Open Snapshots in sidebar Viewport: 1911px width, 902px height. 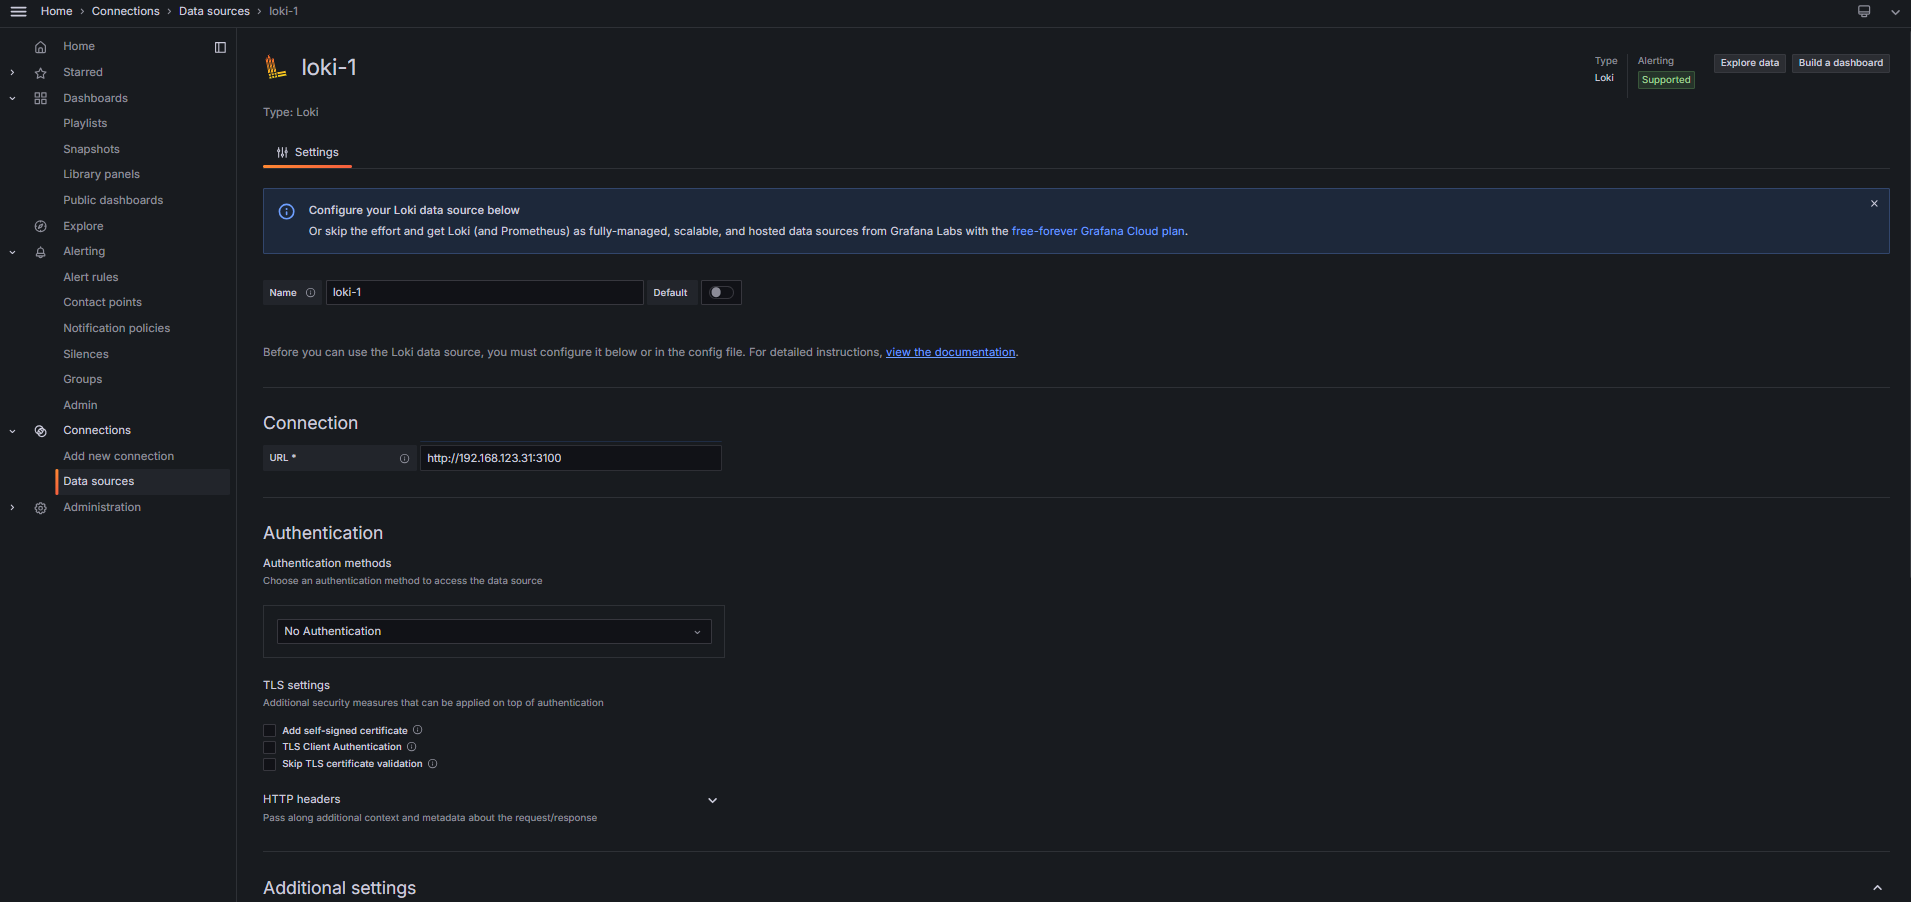tap(91, 149)
